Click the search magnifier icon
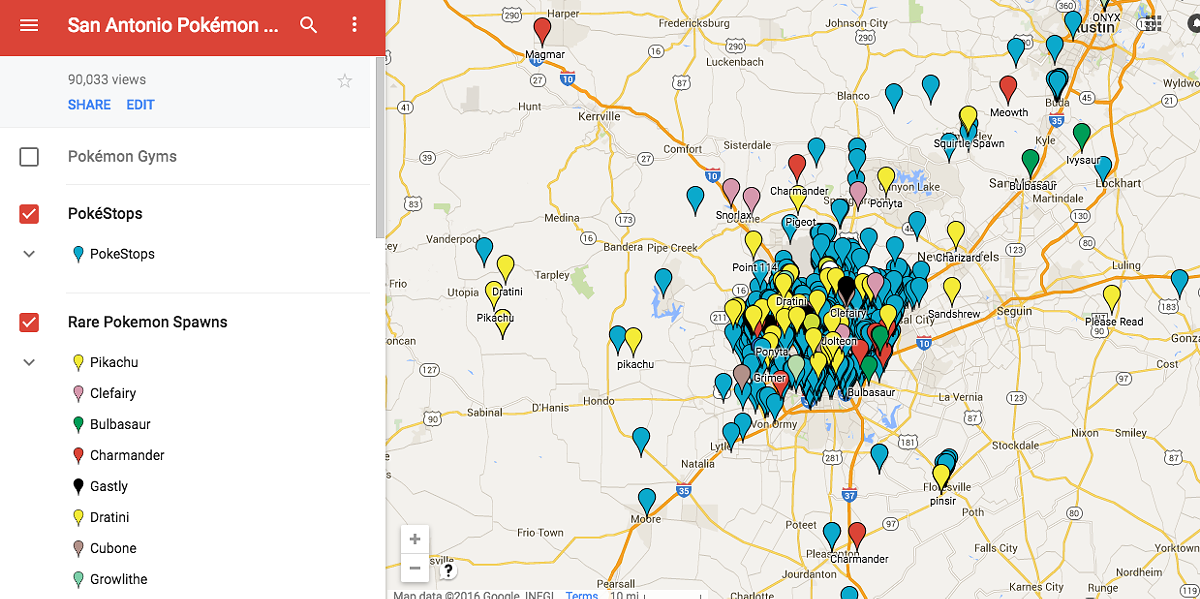This screenshot has width=1200, height=599. pyautogui.click(x=309, y=25)
